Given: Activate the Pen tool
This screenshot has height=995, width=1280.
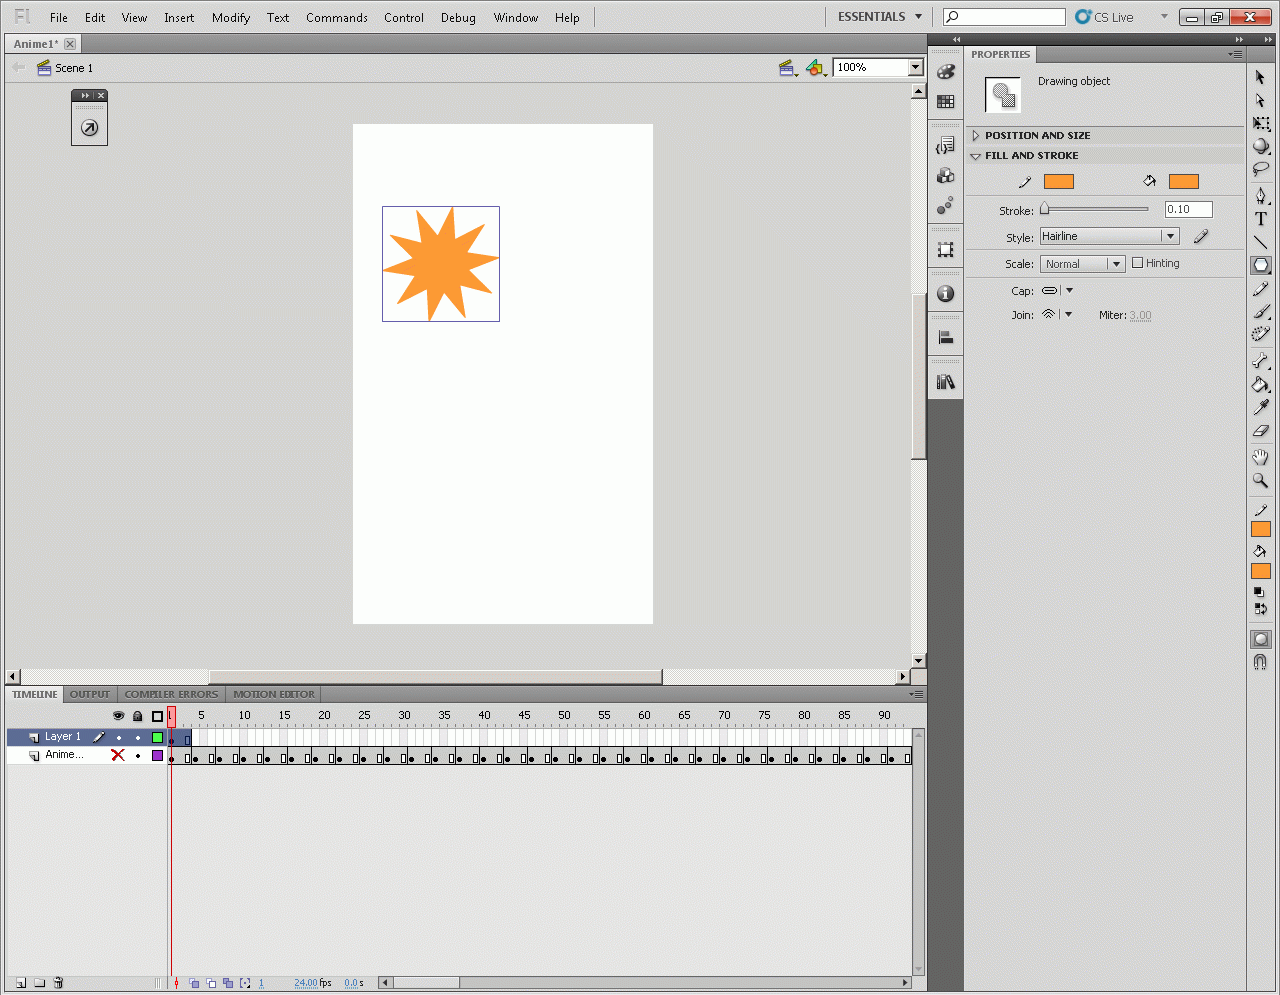Looking at the screenshot, I should 1260,196.
